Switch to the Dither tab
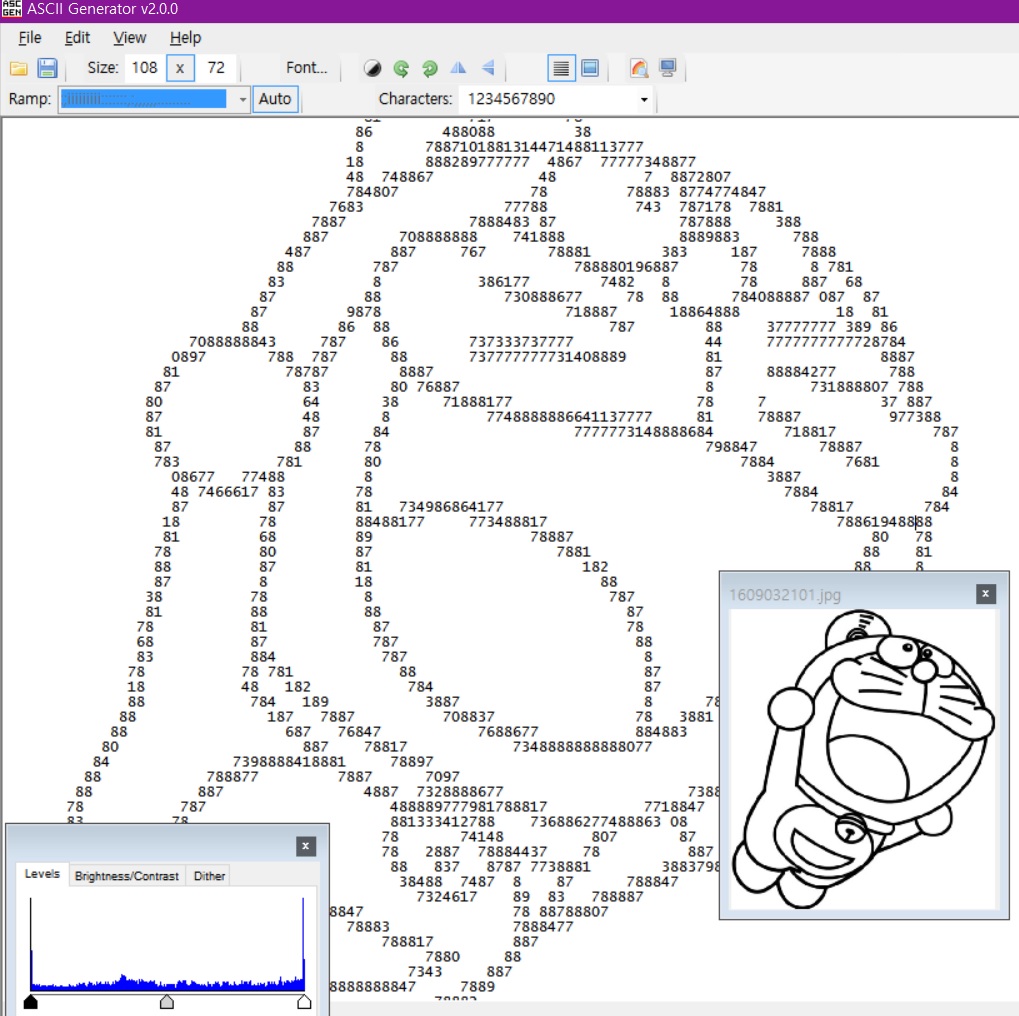The height and width of the screenshot is (1016, 1019). [209, 876]
